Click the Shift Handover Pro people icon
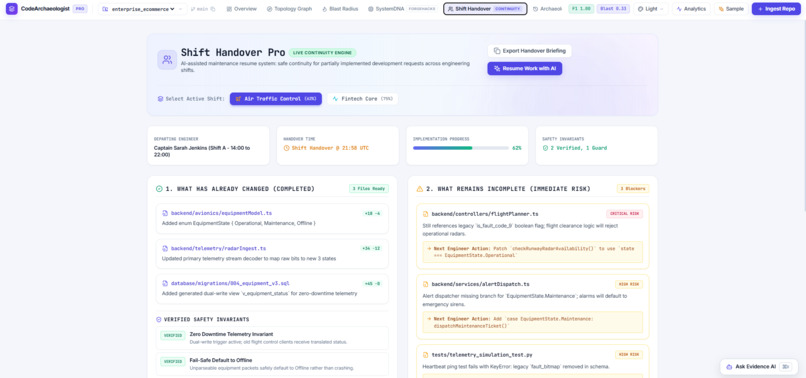This screenshot has height=378, width=806. click(167, 60)
